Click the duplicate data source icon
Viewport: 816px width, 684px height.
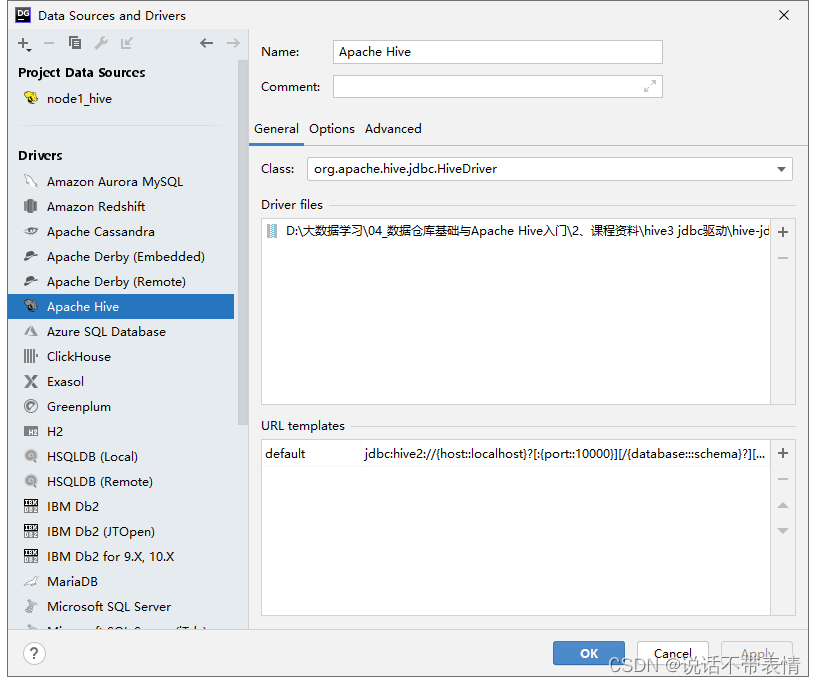(73, 44)
